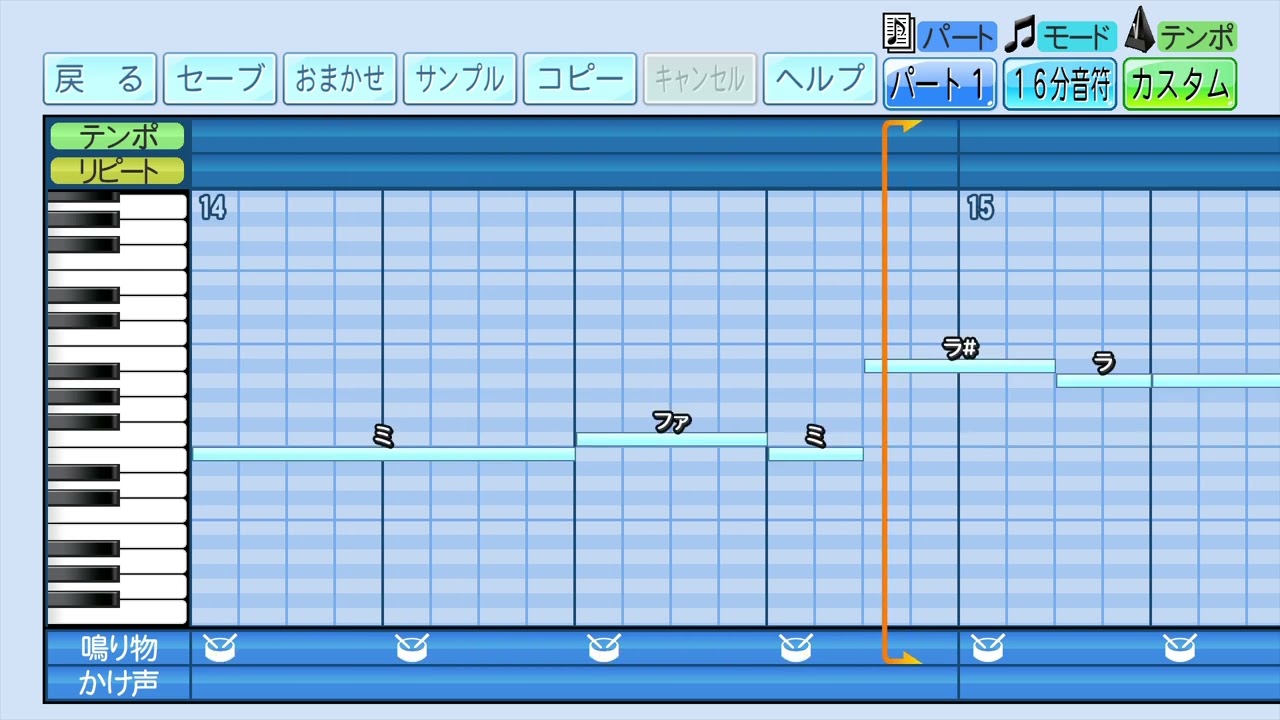Select the ラ# note bar
Image resolution: width=1280 pixels, height=720 pixels.
pos(960,366)
